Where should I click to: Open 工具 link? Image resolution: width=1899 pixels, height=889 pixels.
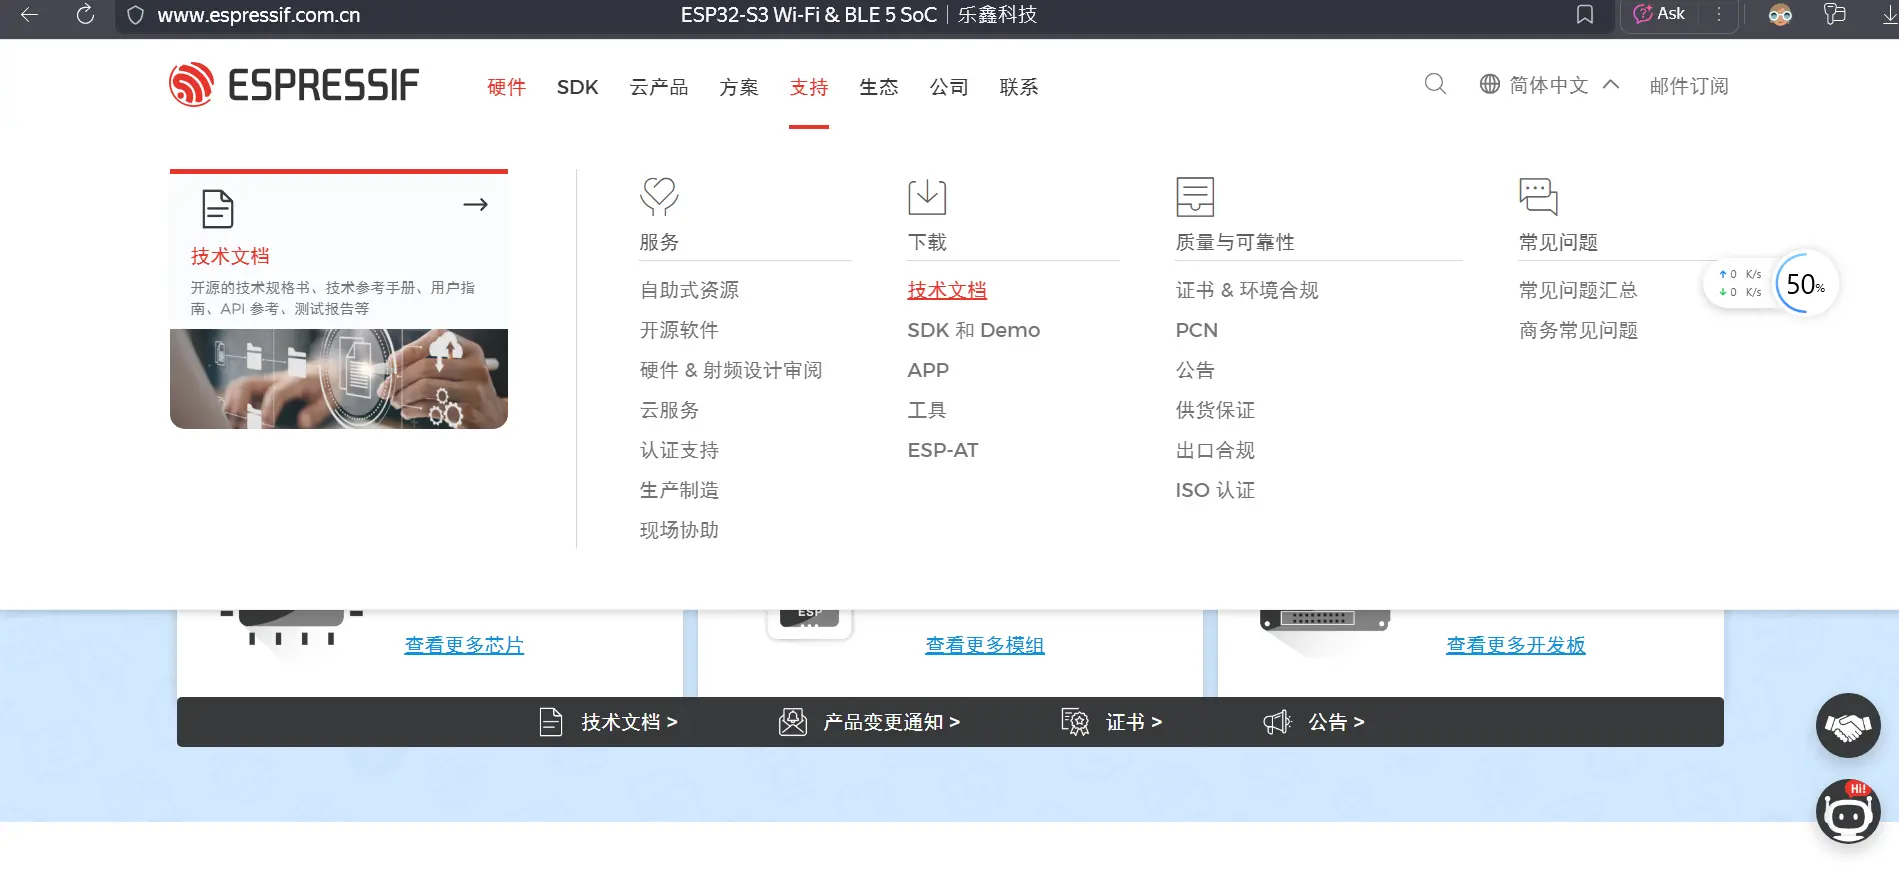927,410
